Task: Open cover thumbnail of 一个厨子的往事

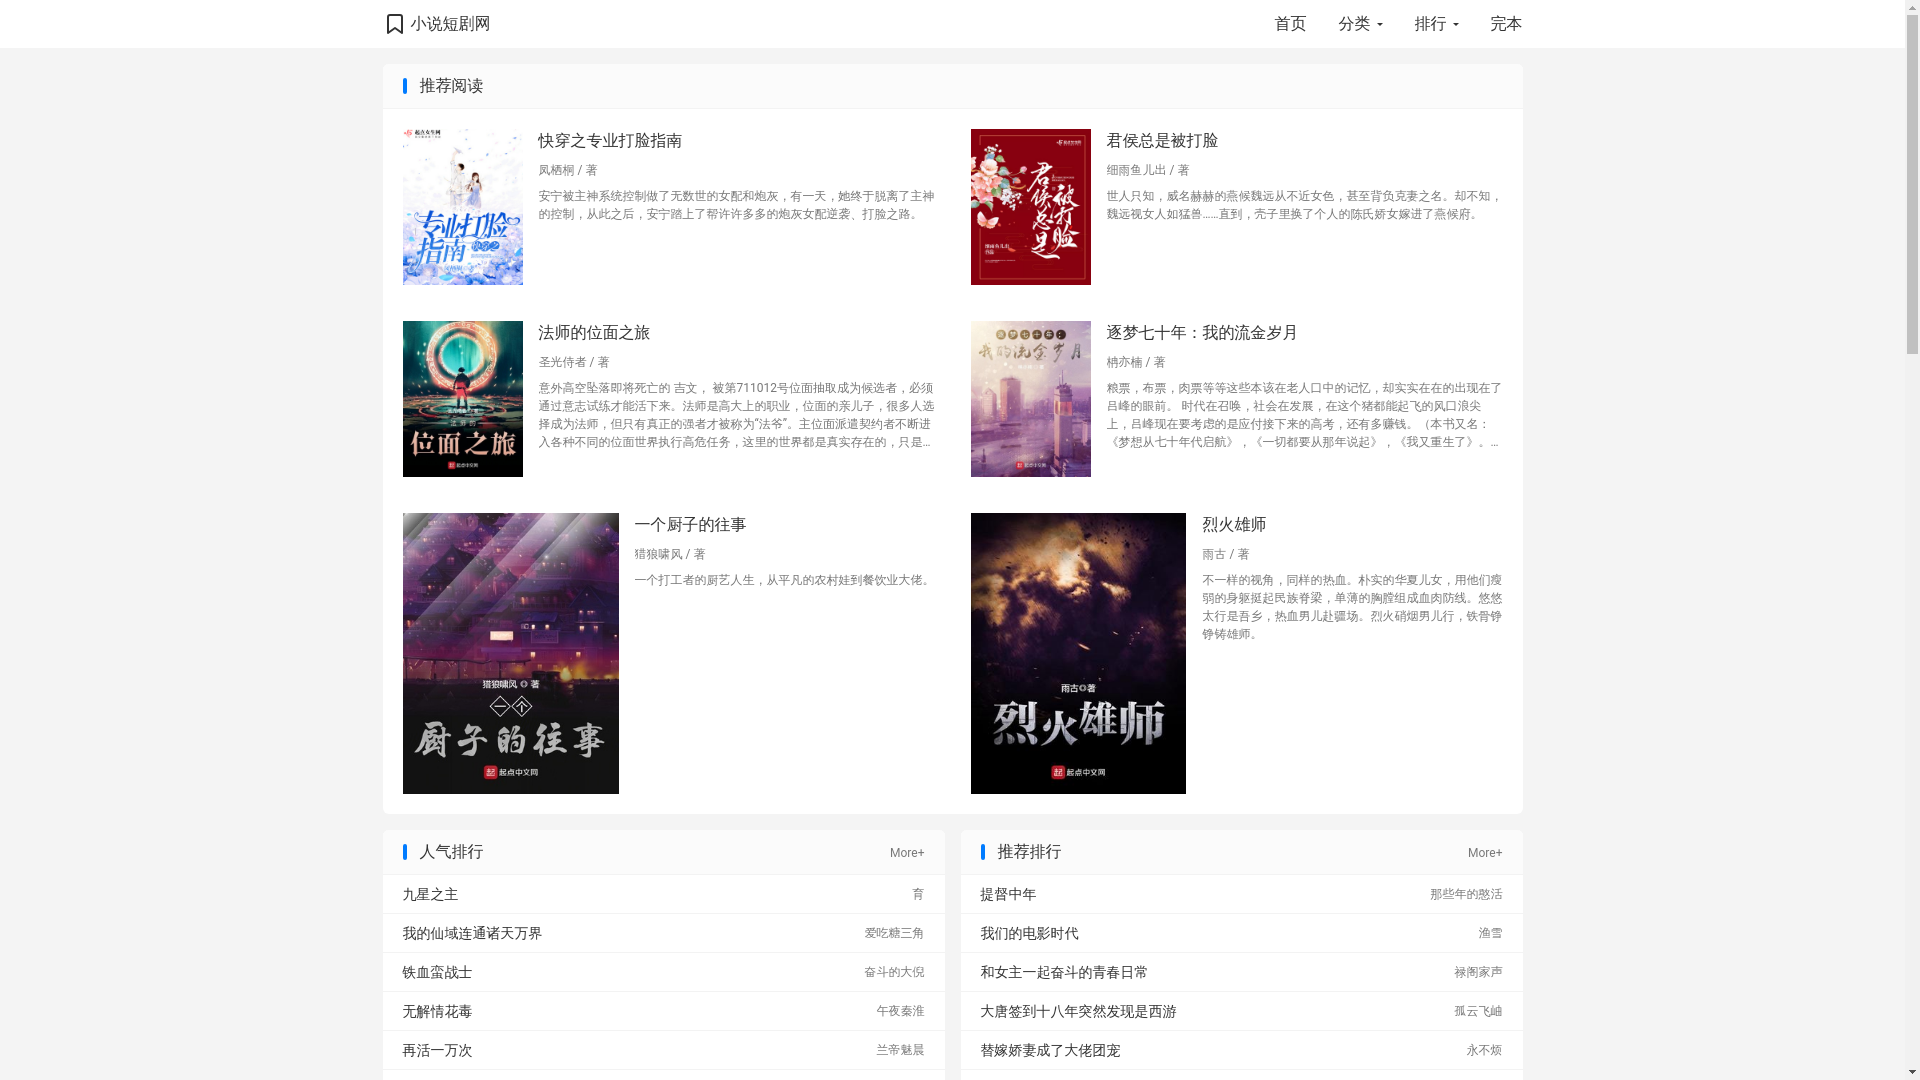Action: pos(510,653)
